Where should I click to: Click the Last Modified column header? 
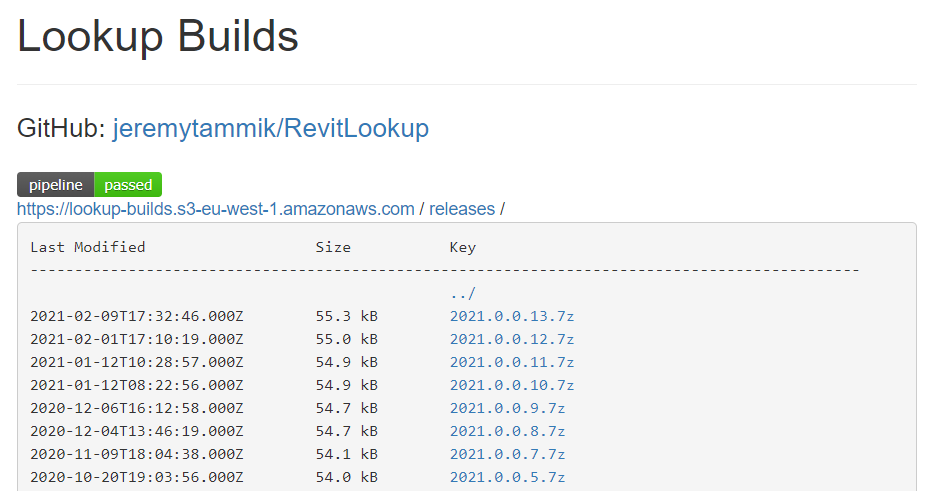88,247
